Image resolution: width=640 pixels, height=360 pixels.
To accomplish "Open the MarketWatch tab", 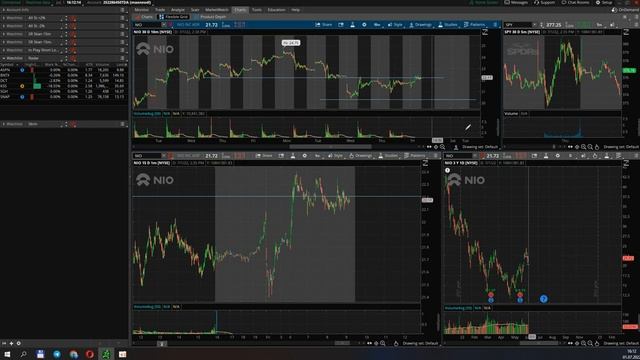I will 217,9.
